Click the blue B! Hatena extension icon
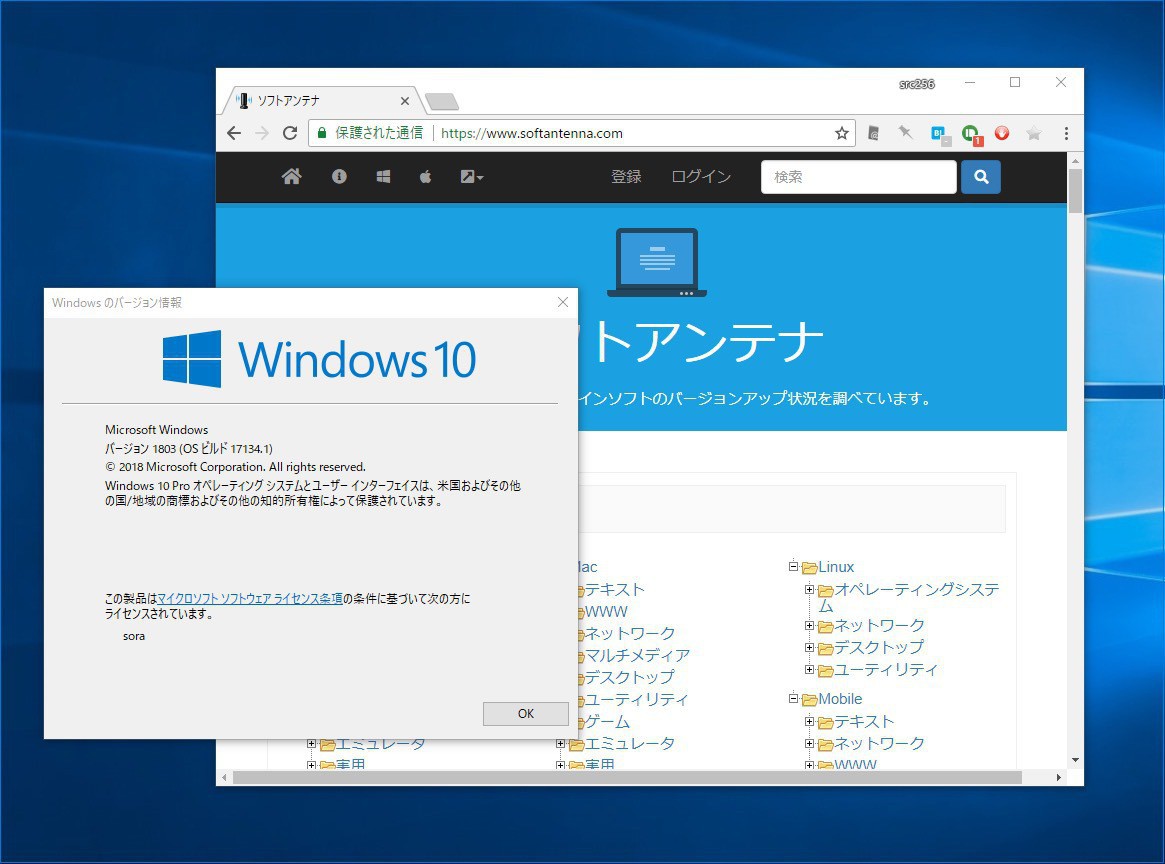The width and height of the screenshot is (1165, 864). point(940,134)
